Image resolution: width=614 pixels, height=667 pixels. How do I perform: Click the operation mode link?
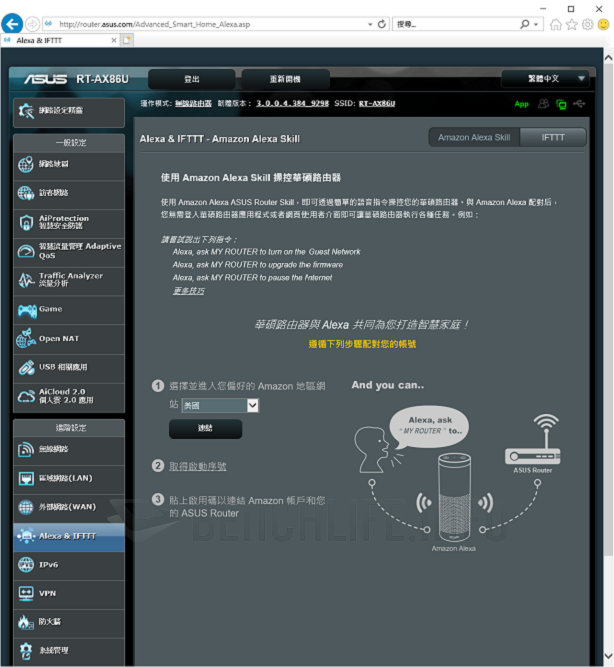193,103
